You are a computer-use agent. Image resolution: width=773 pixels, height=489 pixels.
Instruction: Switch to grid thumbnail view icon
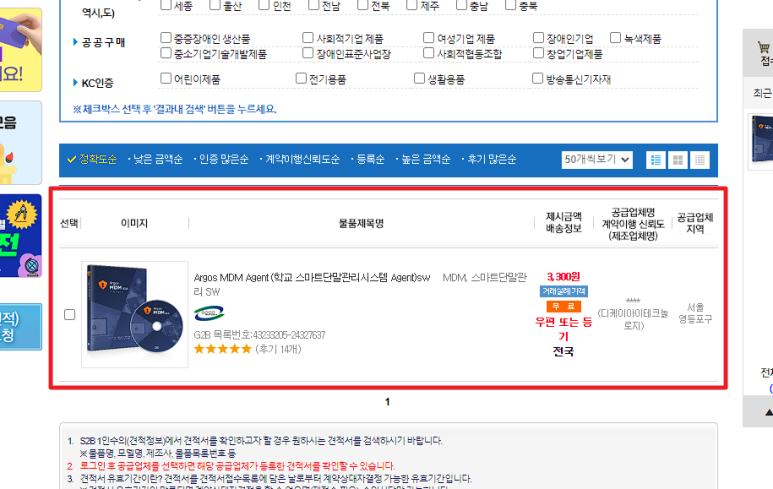point(678,160)
